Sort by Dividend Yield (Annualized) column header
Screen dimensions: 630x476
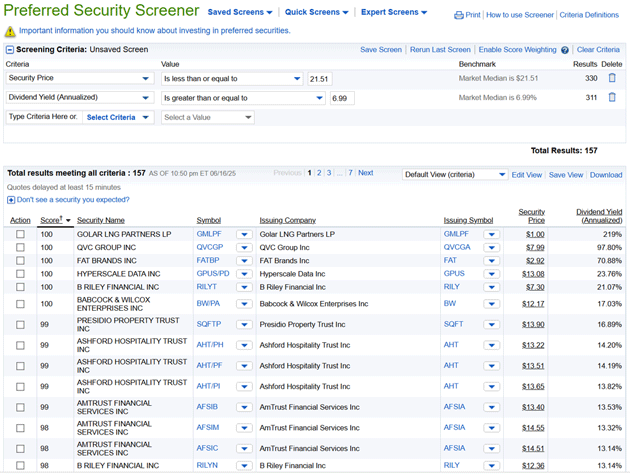[599, 217]
